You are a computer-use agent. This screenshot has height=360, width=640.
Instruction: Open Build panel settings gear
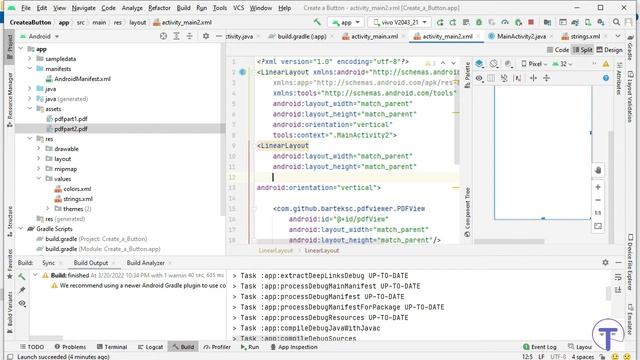point(605,262)
